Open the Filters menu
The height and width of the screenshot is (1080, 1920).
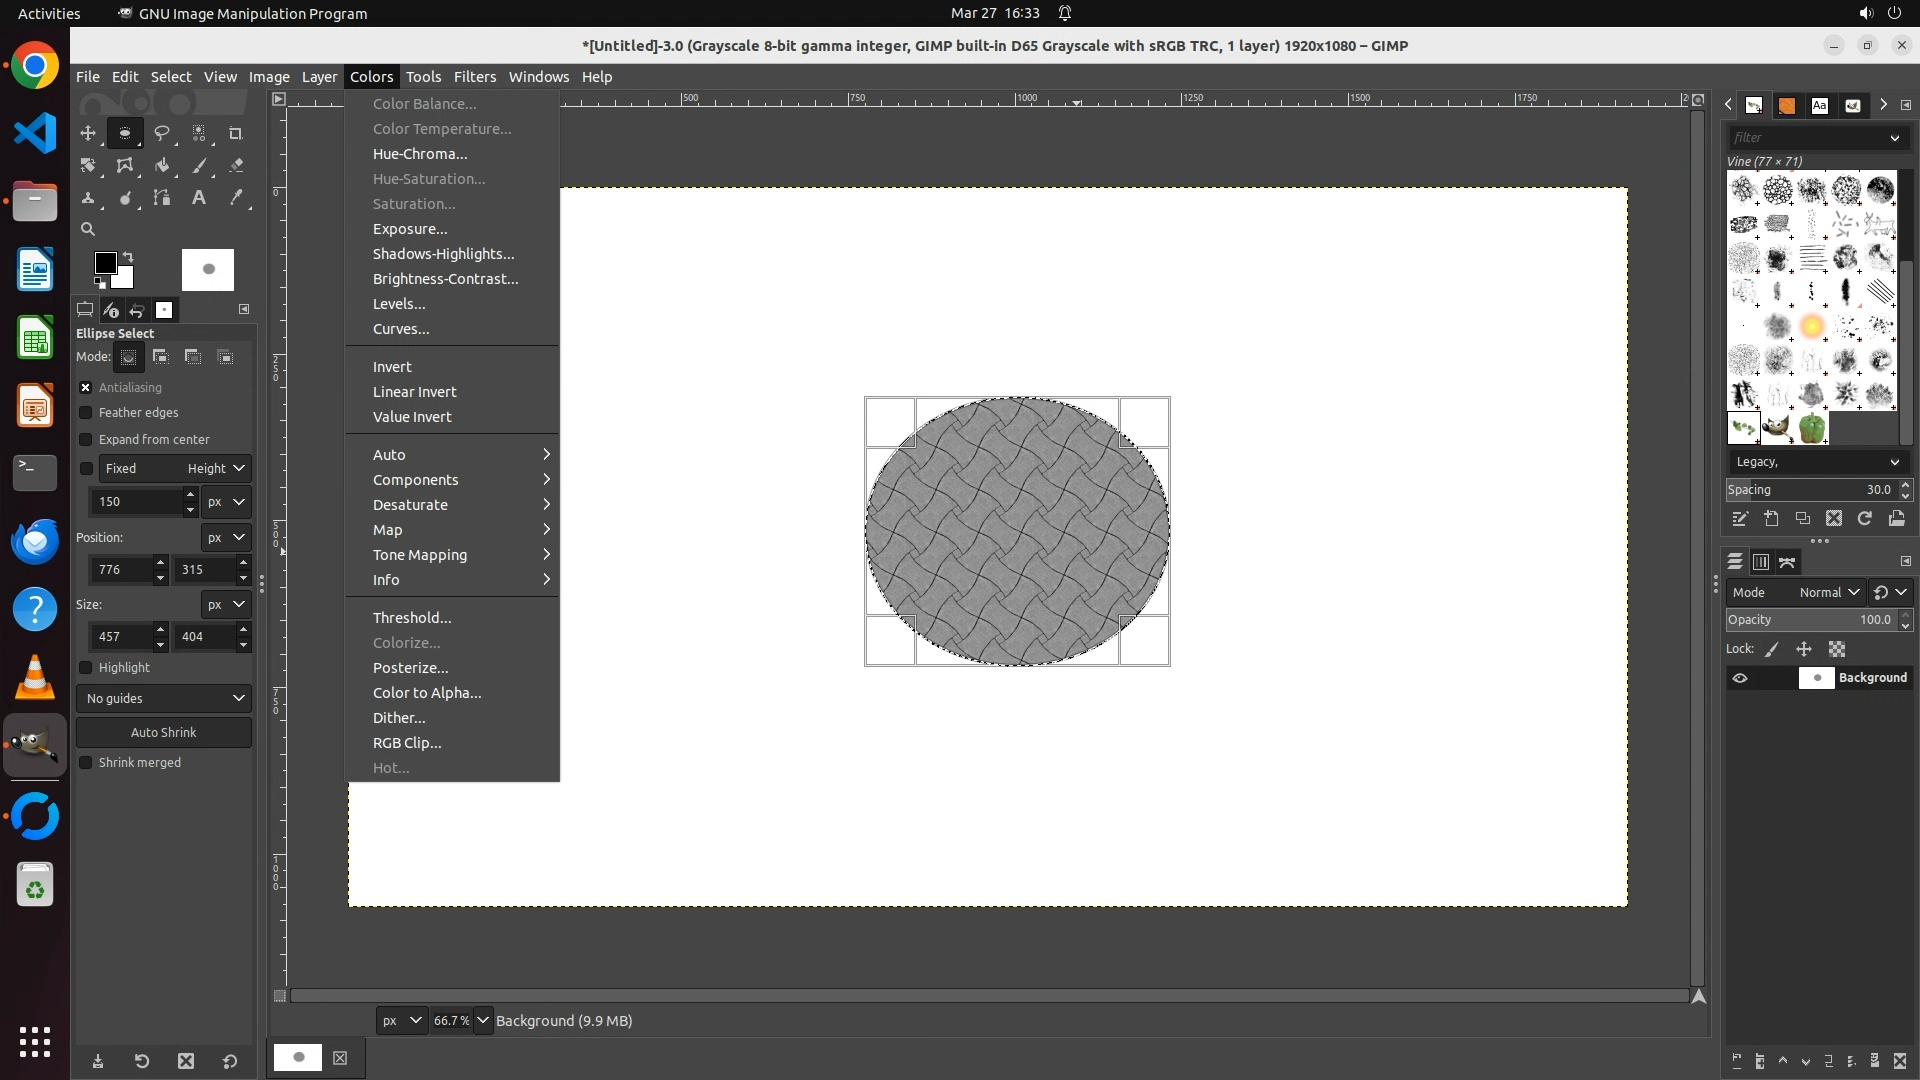(474, 77)
